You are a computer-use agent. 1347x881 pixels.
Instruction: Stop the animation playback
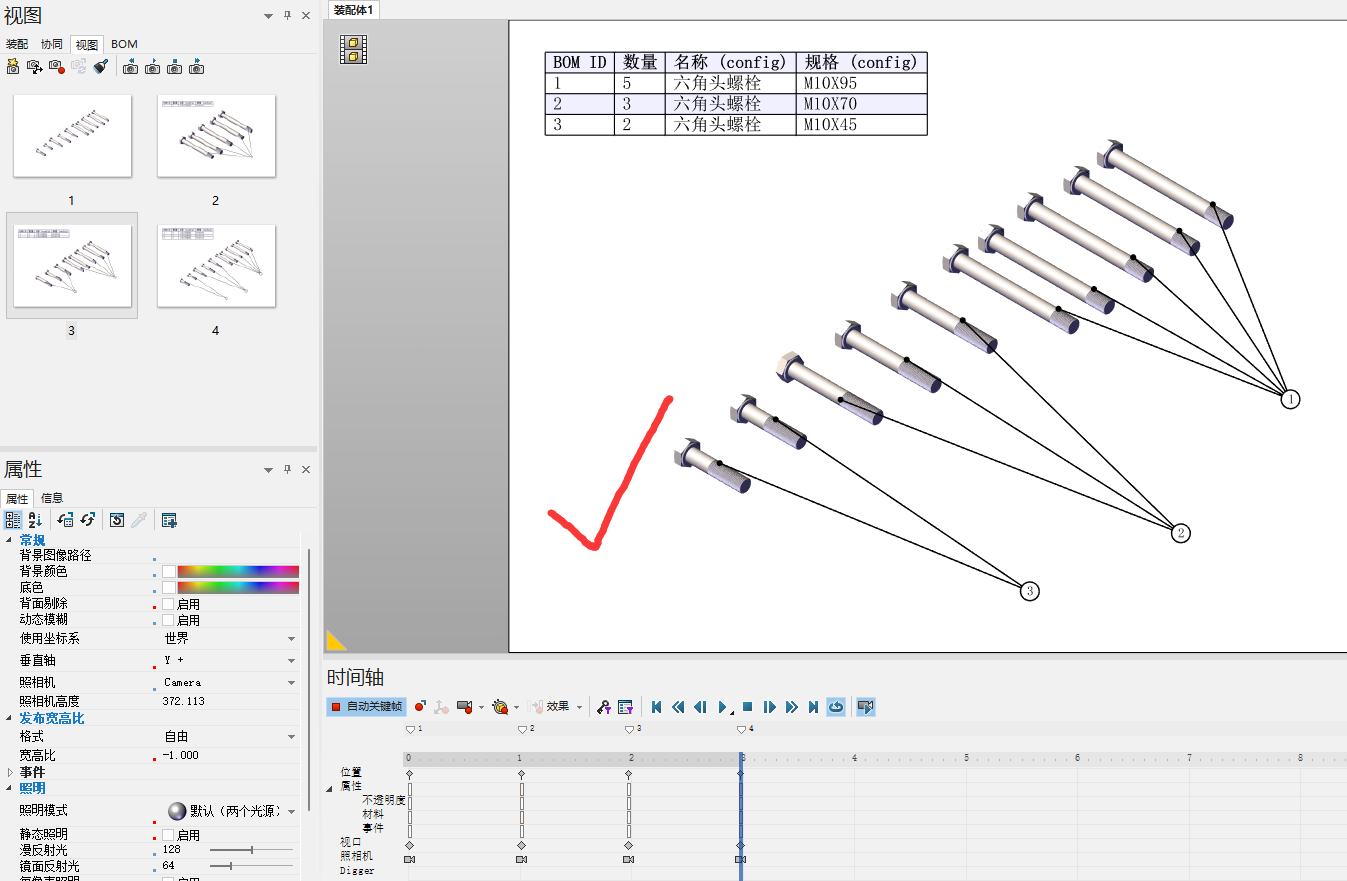coord(747,707)
